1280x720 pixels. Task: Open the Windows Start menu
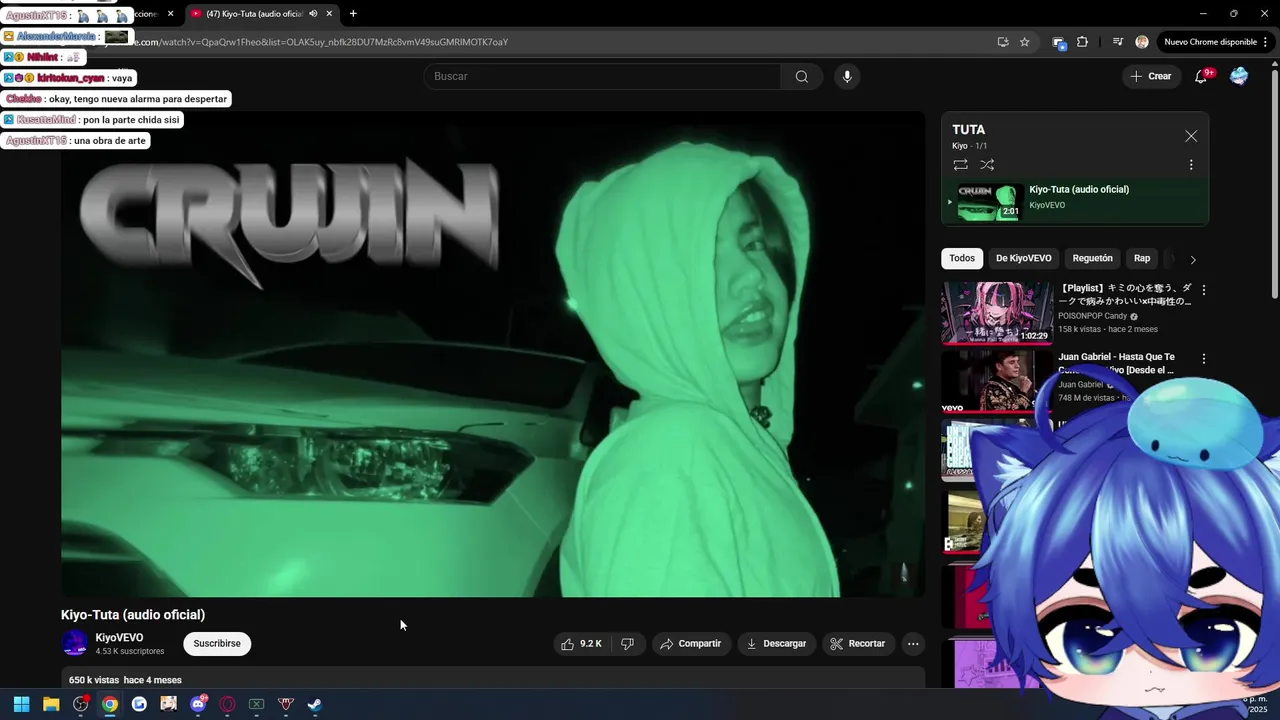(21, 704)
